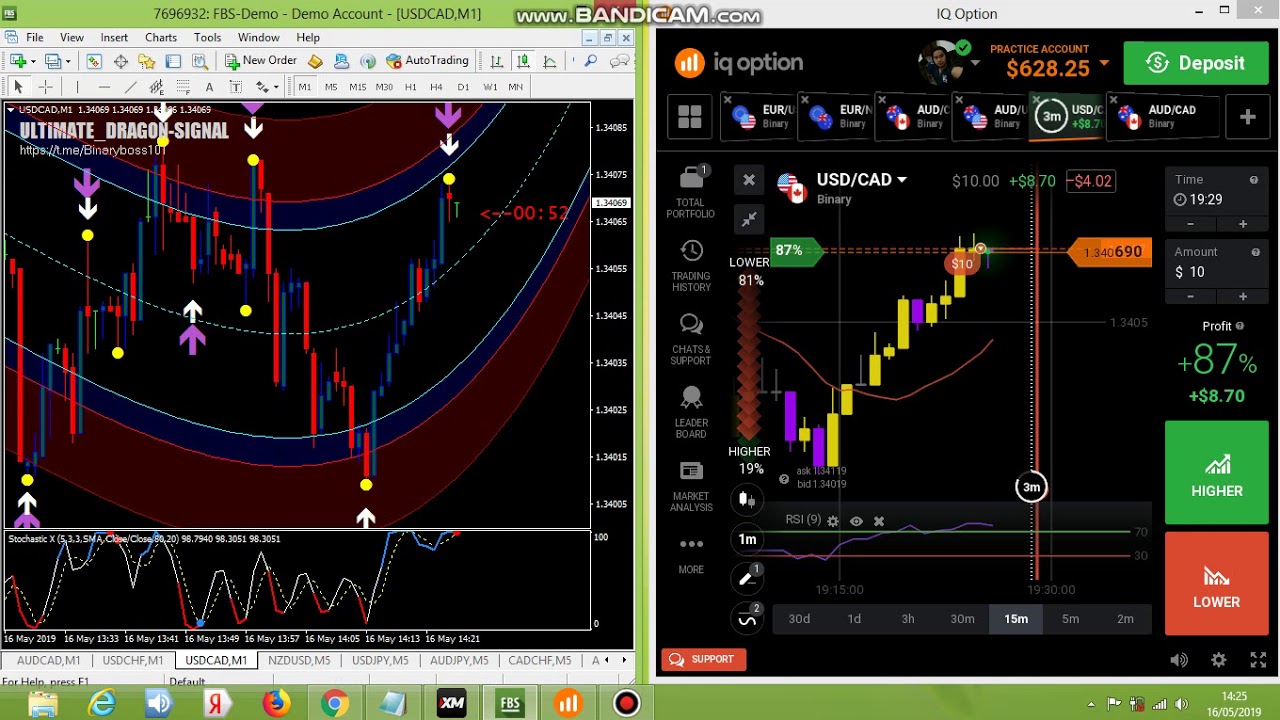1280x720 pixels.
Task: Open the Navigator star-folder icon
Action: [x=146, y=61]
